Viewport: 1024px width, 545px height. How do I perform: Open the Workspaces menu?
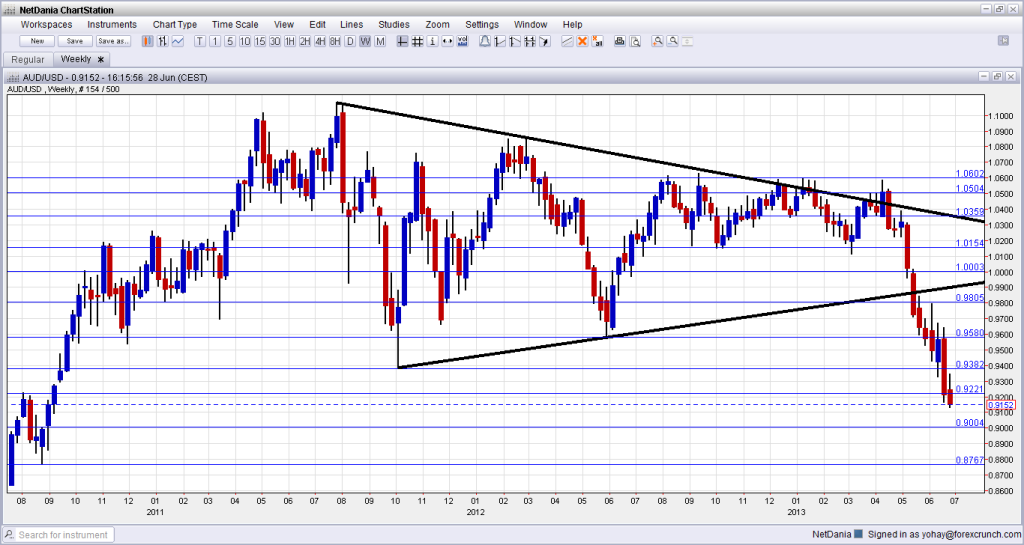tap(46, 24)
